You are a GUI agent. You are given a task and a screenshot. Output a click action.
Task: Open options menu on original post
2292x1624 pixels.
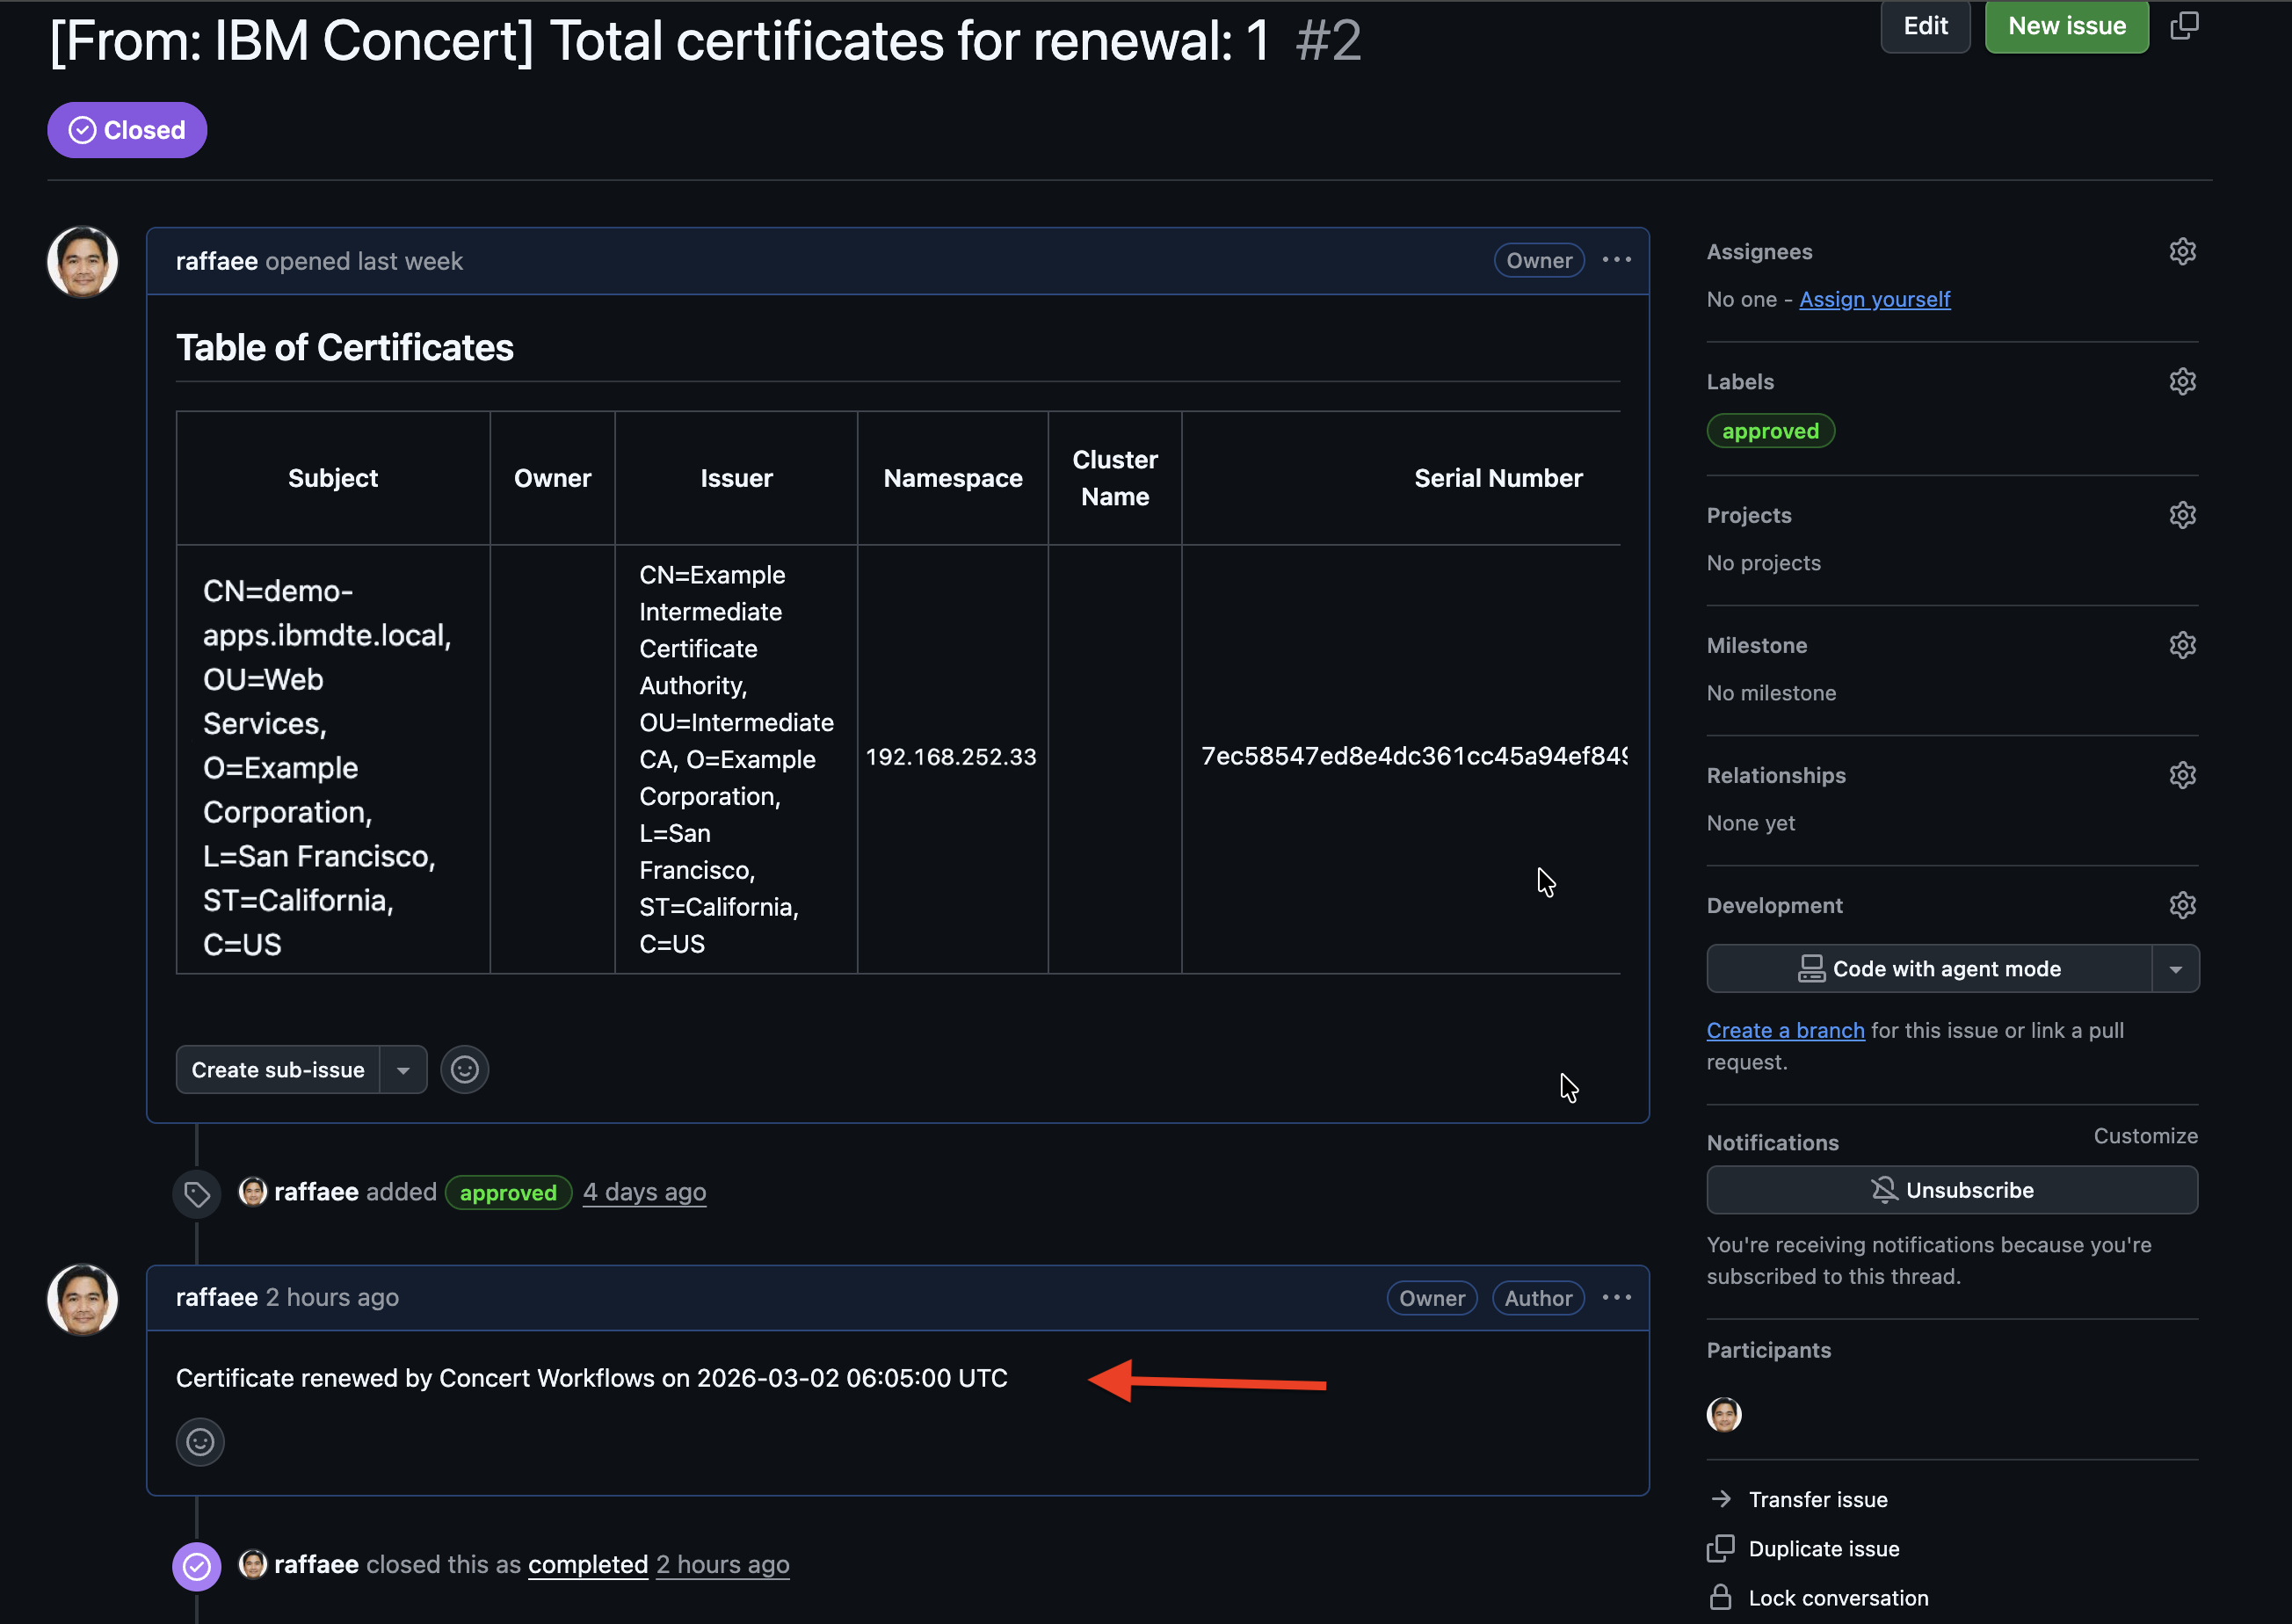1616,260
